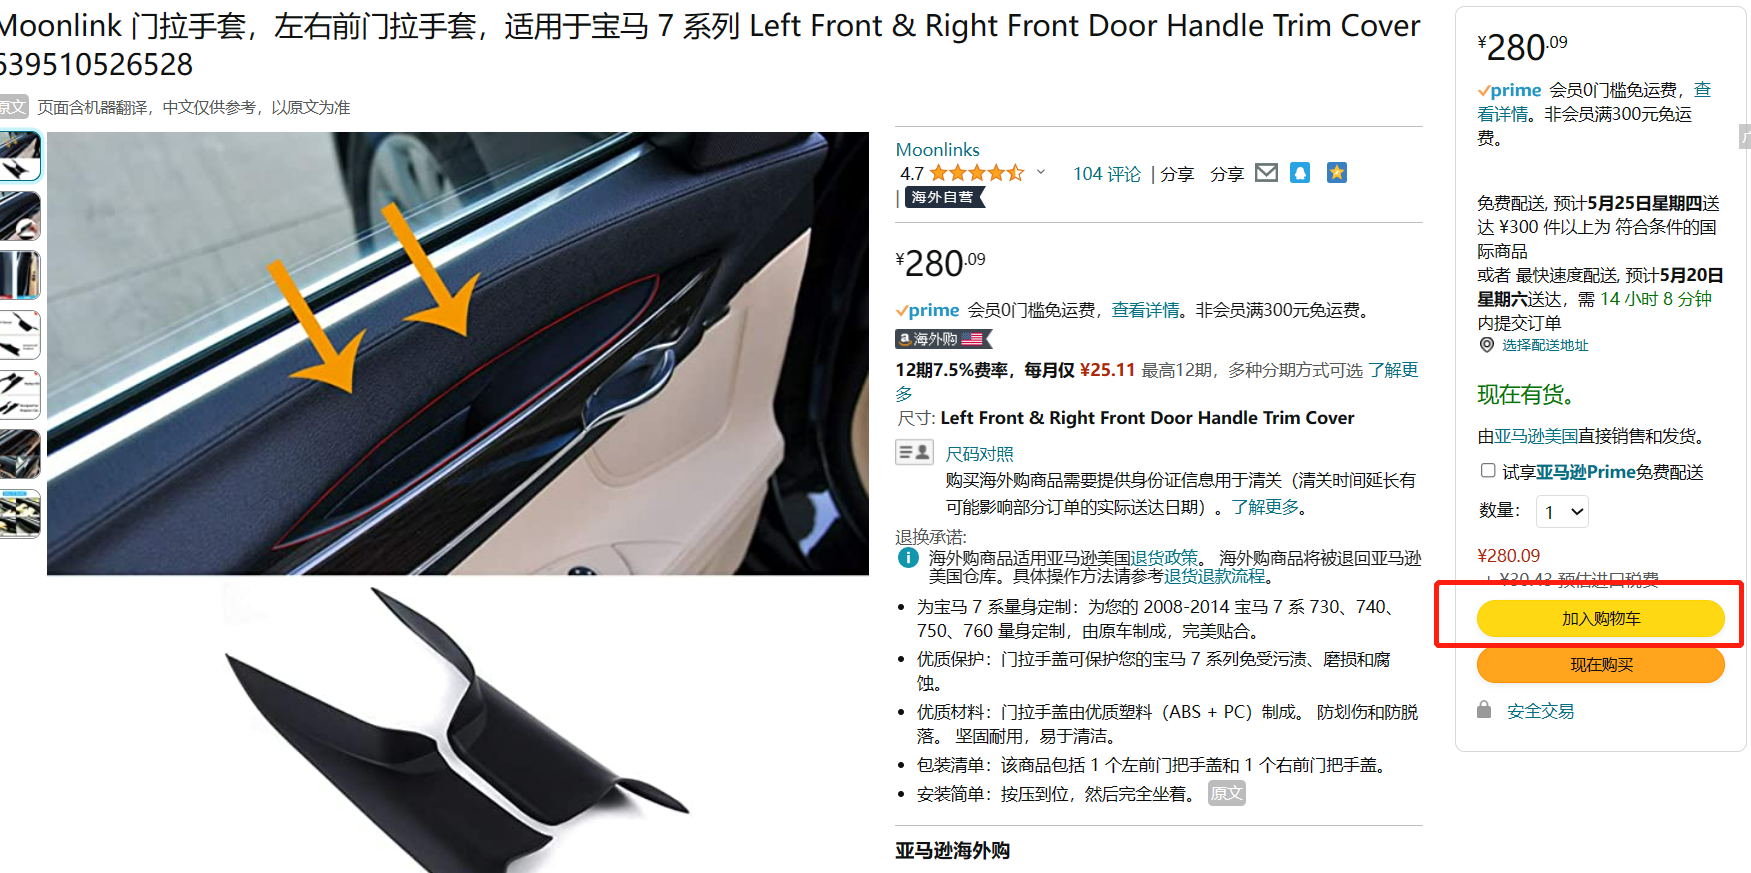Share the product via the QQ penguin icon
The width and height of the screenshot is (1751, 873).
[x=1300, y=173]
